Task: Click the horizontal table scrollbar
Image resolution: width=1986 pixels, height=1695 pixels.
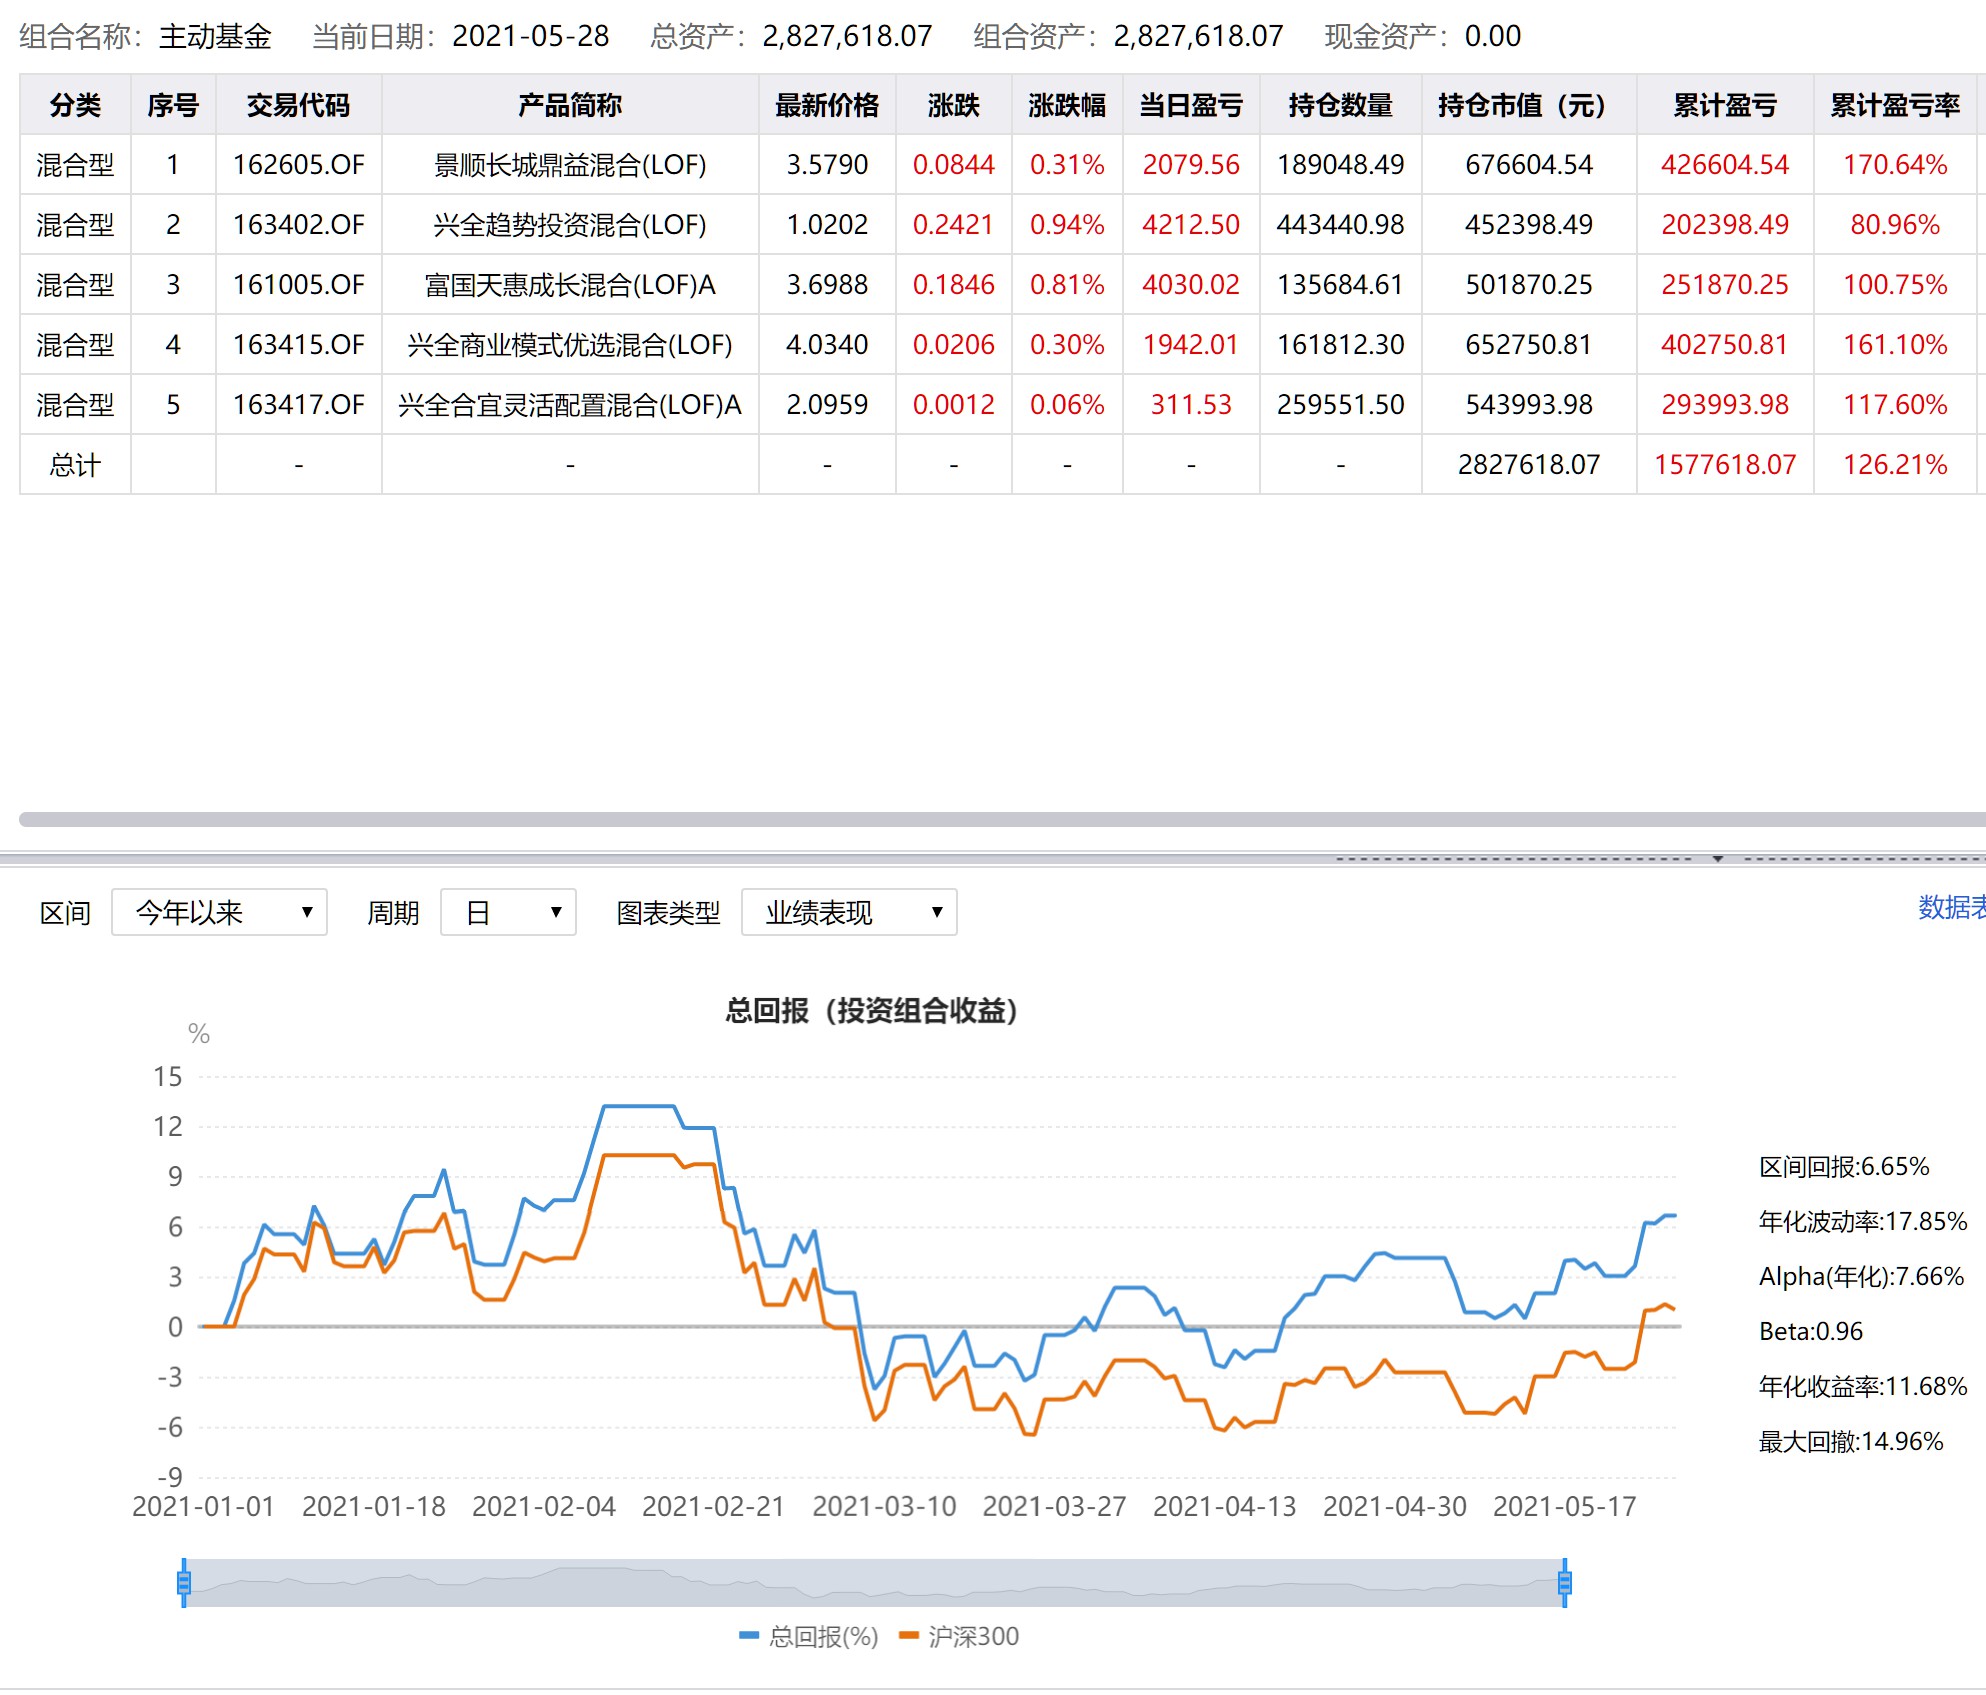Action: click(x=1000, y=819)
